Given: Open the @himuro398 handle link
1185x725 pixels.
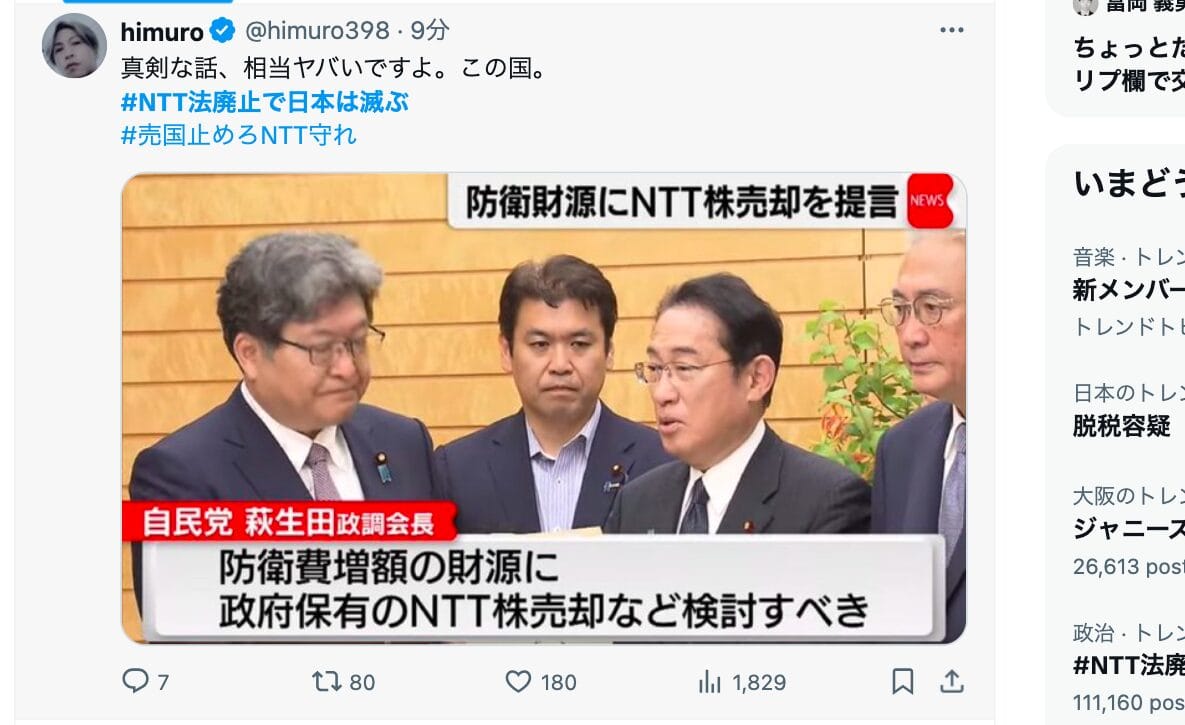Looking at the screenshot, I should pos(317,30).
